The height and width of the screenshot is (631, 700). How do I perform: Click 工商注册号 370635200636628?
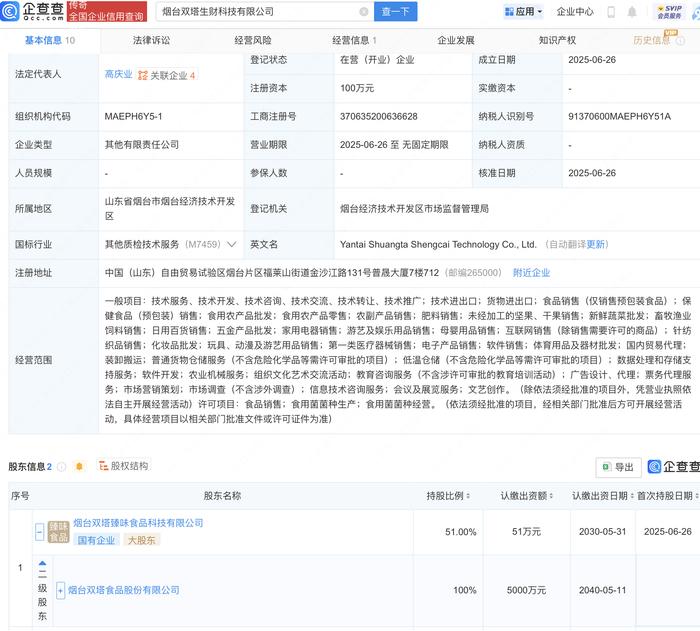click(x=379, y=116)
